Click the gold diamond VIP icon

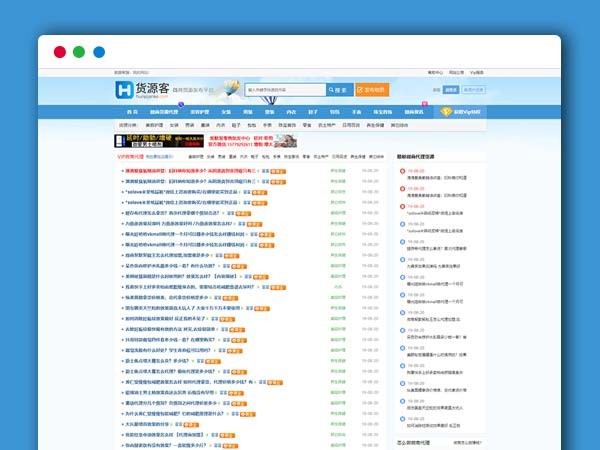[446, 112]
